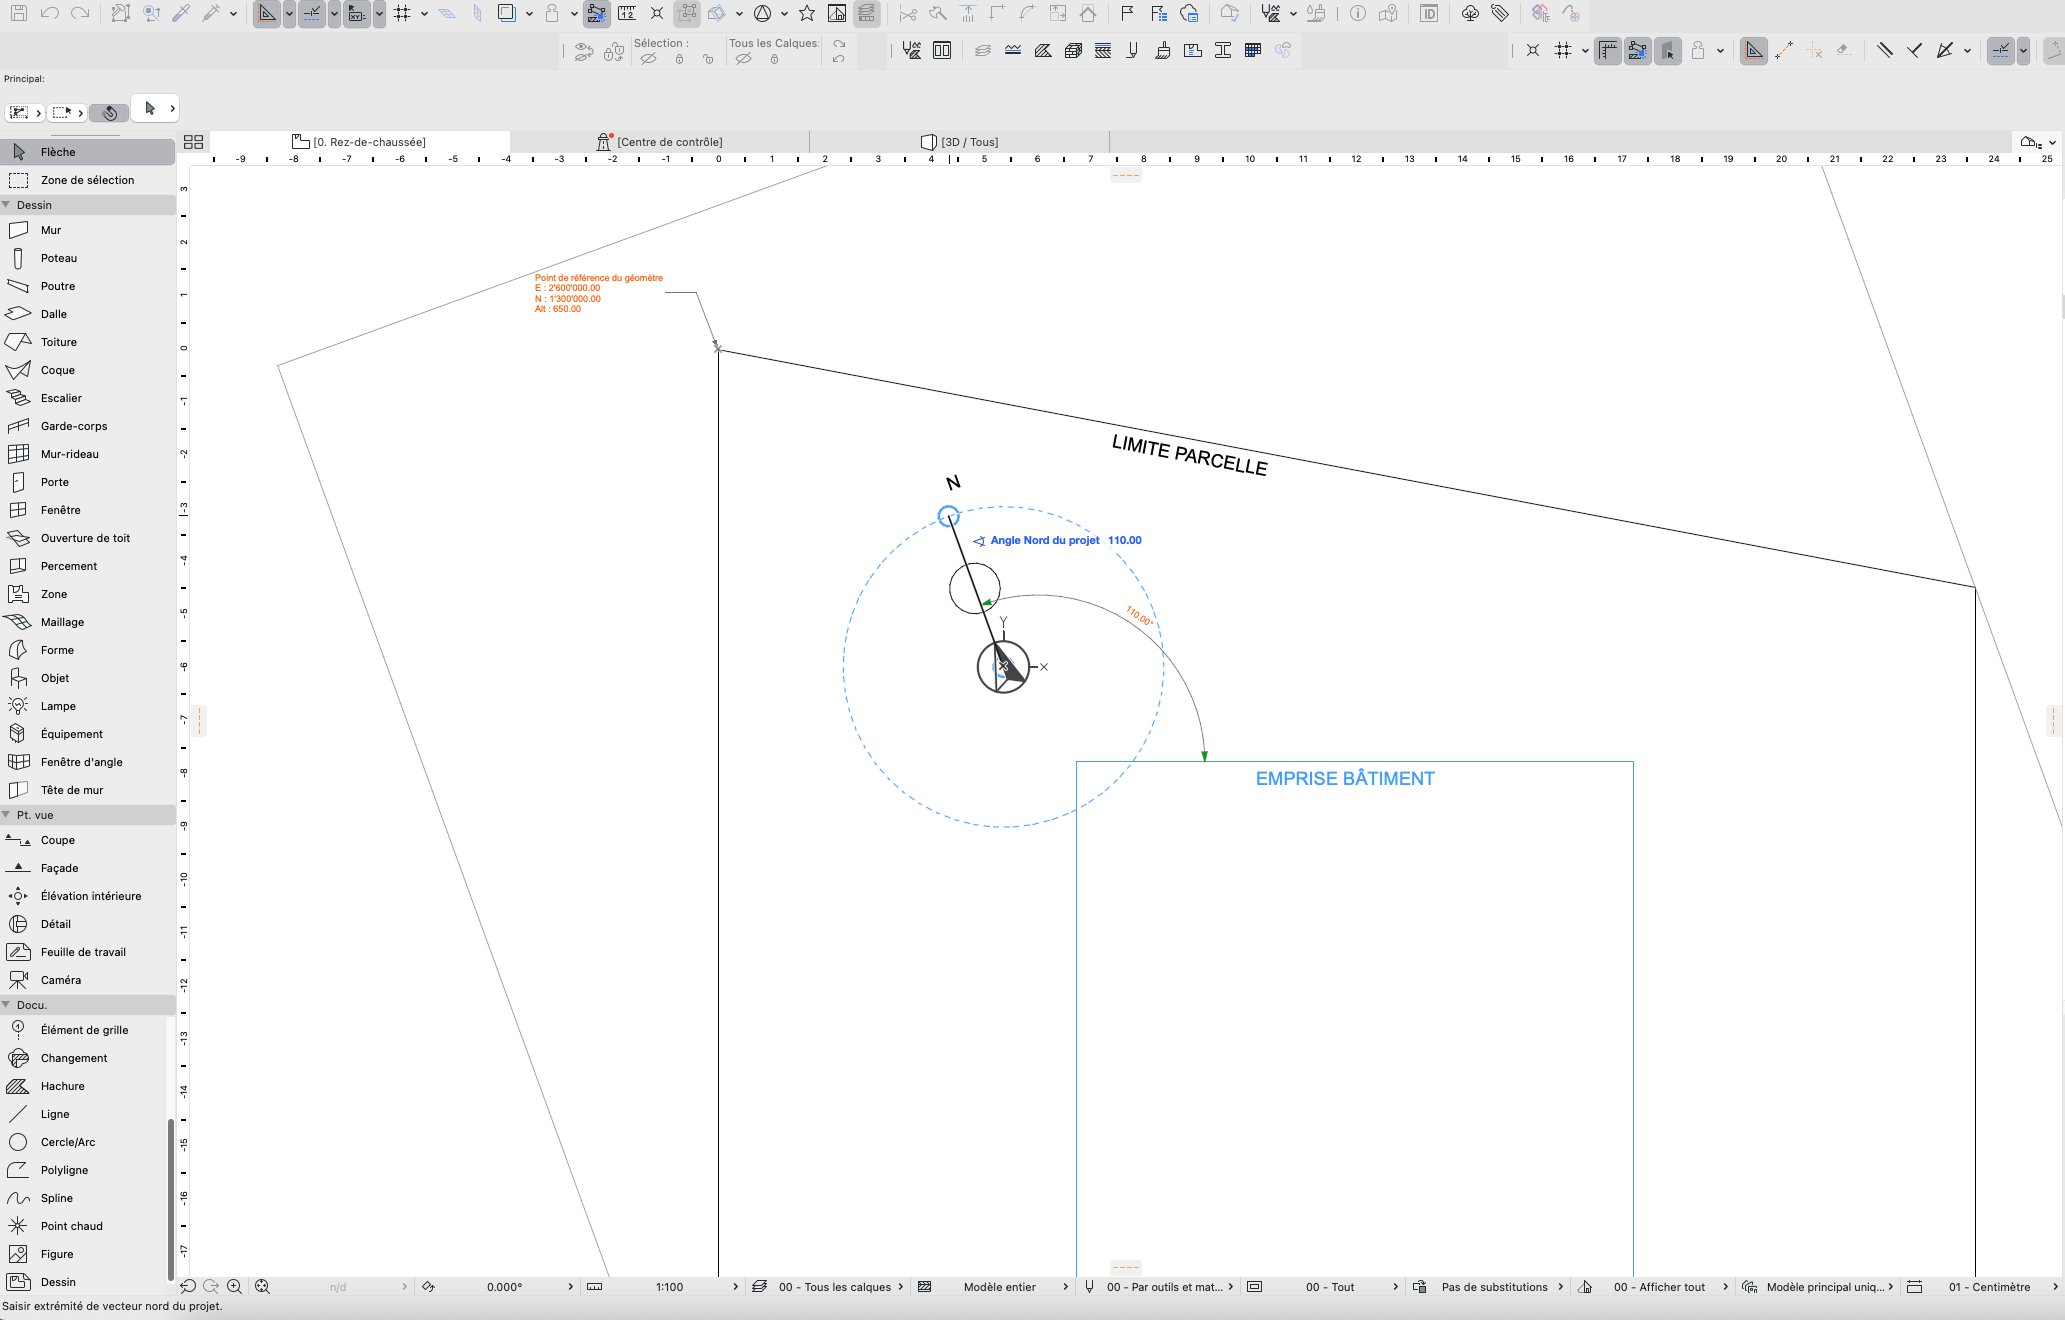This screenshot has width=2065, height=1320.
Task: Toggle the layers stack button in top toolbar
Action: (x=867, y=14)
